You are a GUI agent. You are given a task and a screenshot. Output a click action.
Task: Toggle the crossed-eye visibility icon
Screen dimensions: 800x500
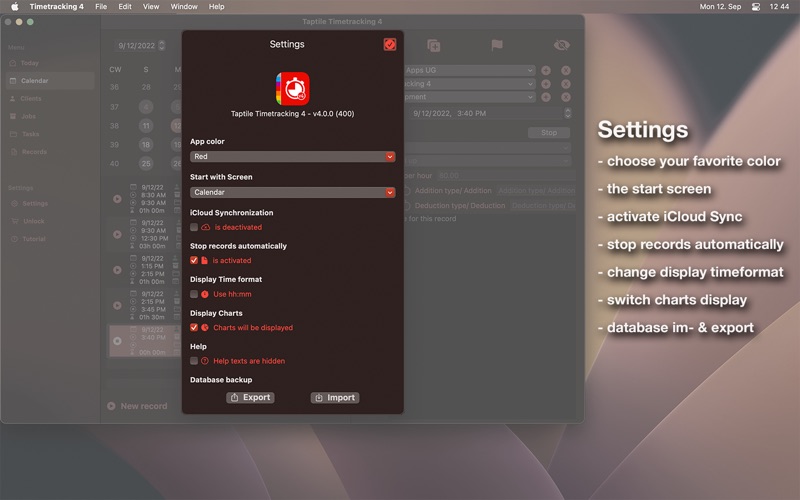tap(561, 45)
